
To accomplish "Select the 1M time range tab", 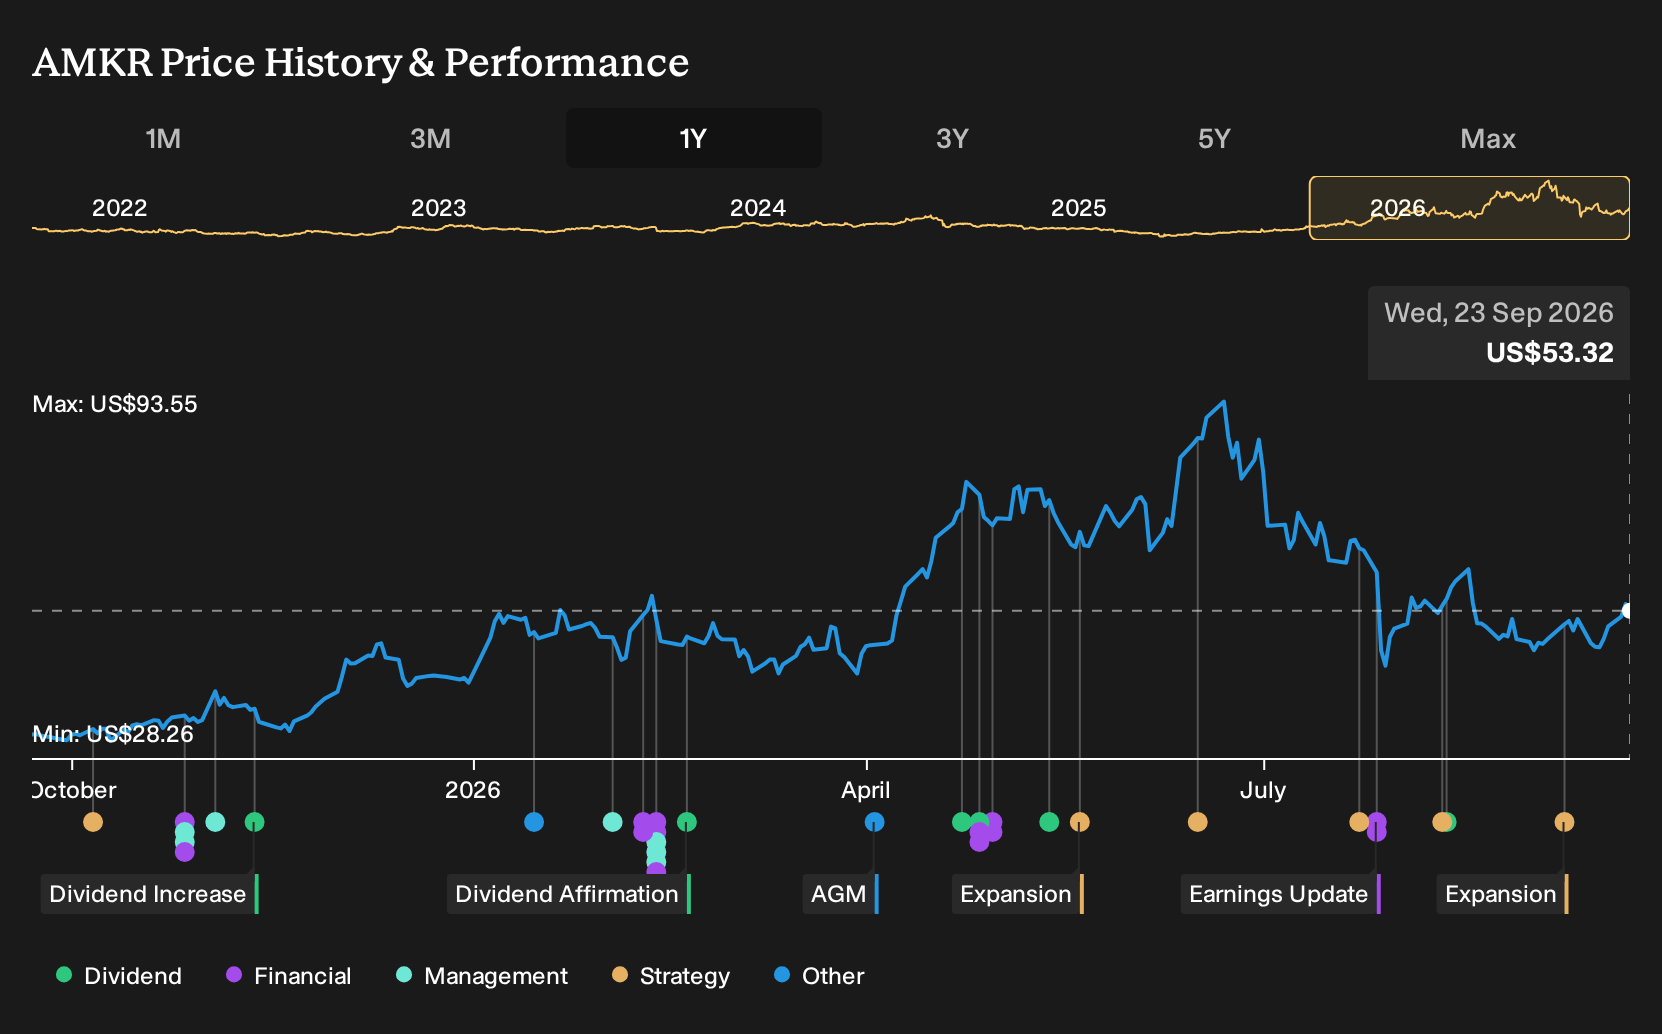I will (163, 138).
